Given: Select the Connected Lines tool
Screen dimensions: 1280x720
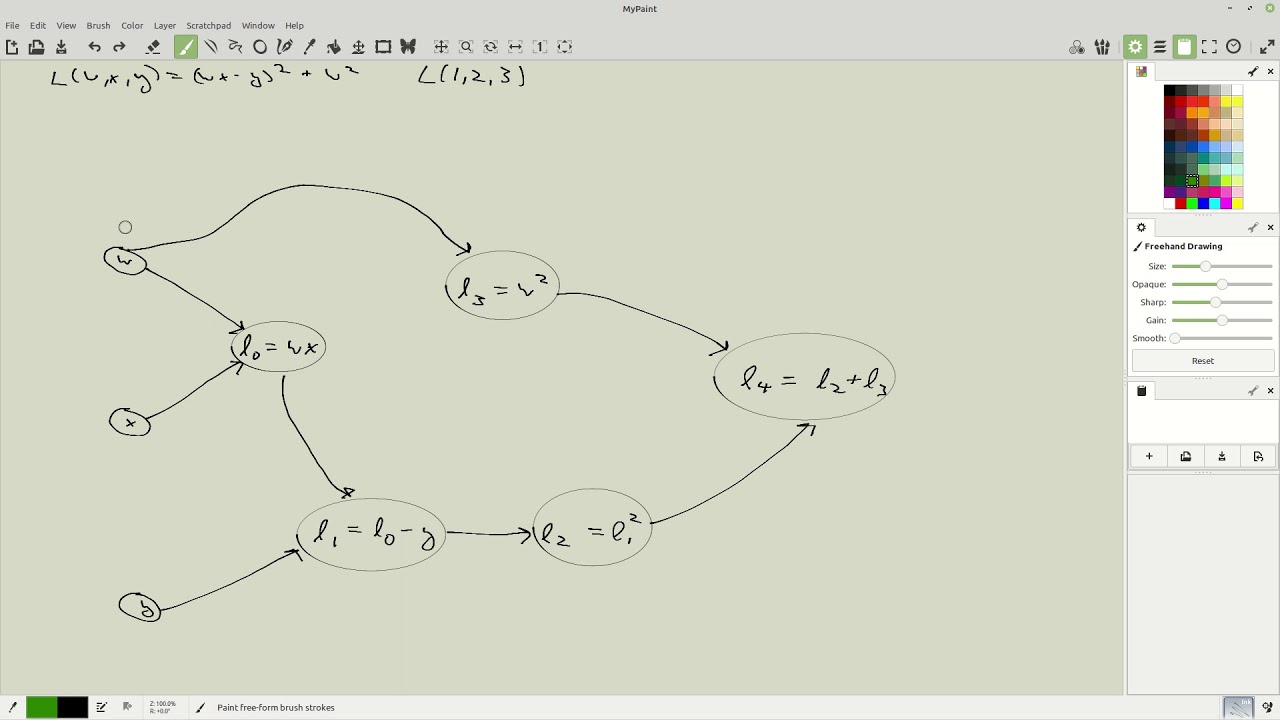Looking at the screenshot, I should tap(235, 47).
